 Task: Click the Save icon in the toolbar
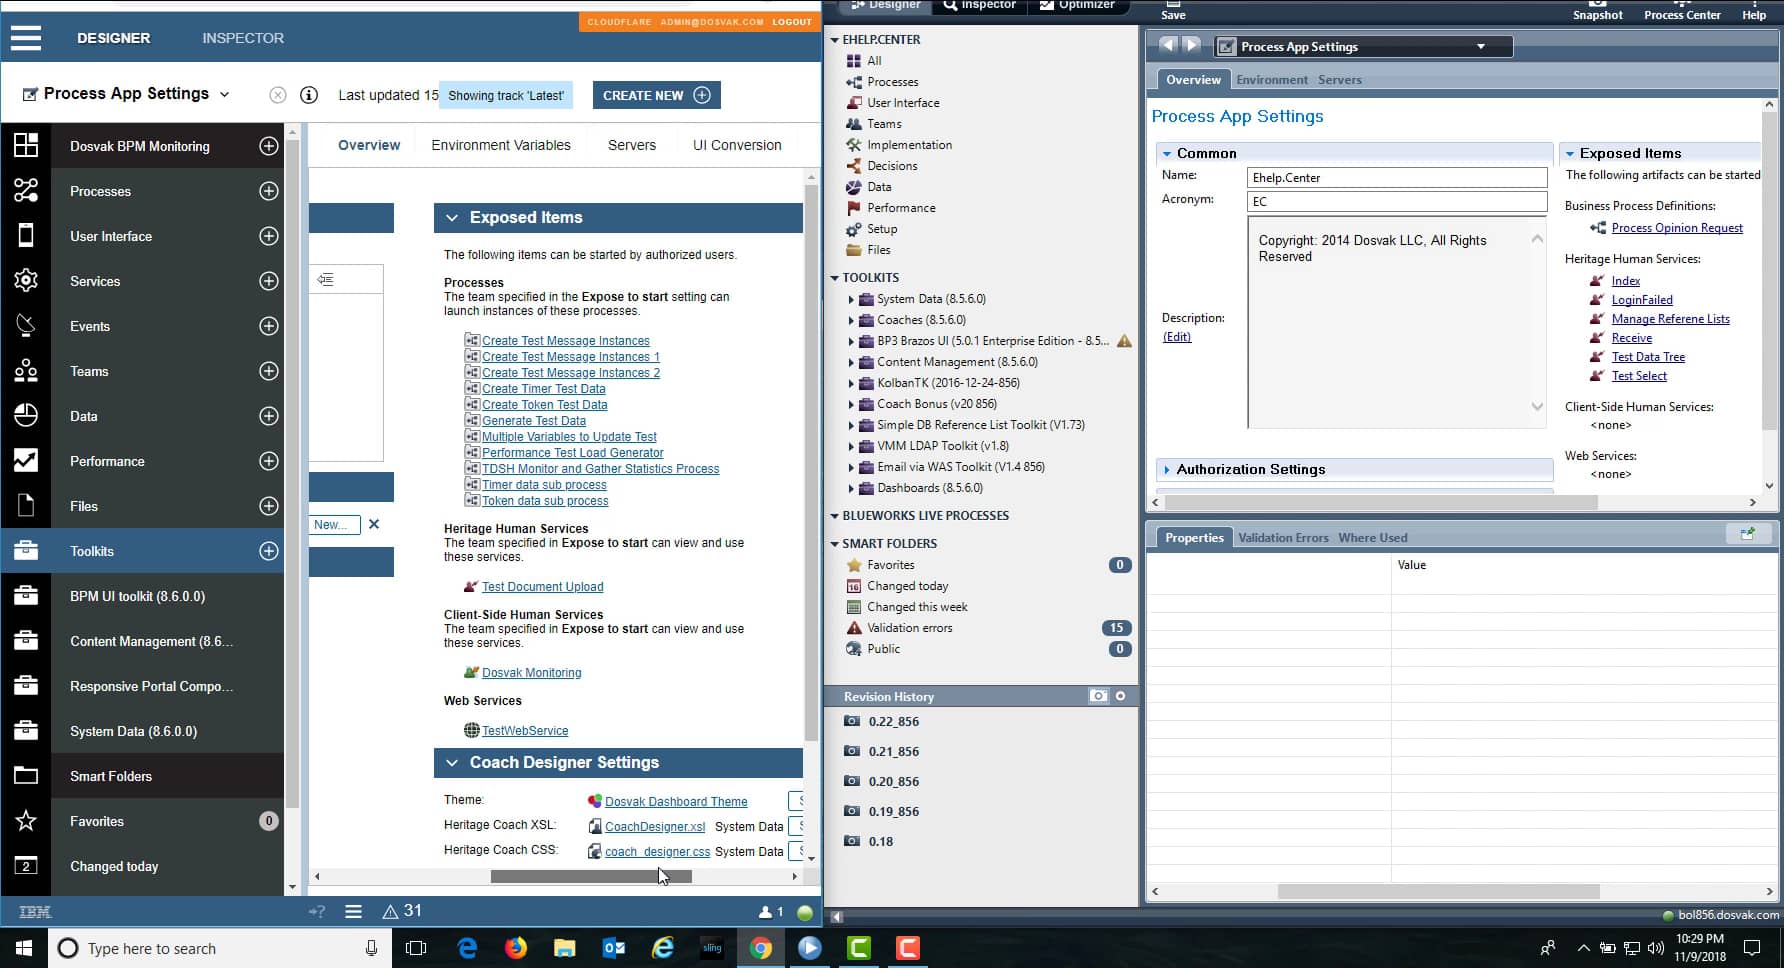(x=1172, y=10)
